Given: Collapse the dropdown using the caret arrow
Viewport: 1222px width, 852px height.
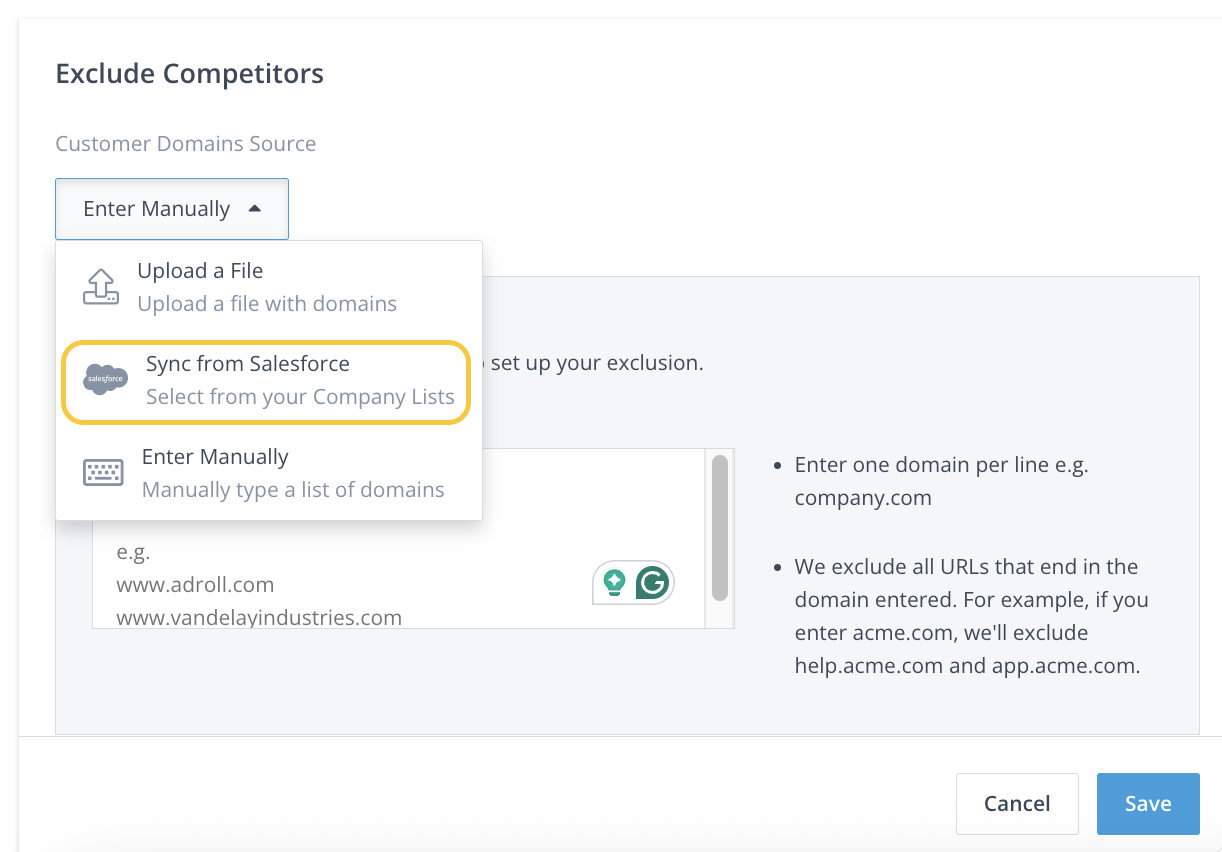Looking at the screenshot, I should coord(254,209).
